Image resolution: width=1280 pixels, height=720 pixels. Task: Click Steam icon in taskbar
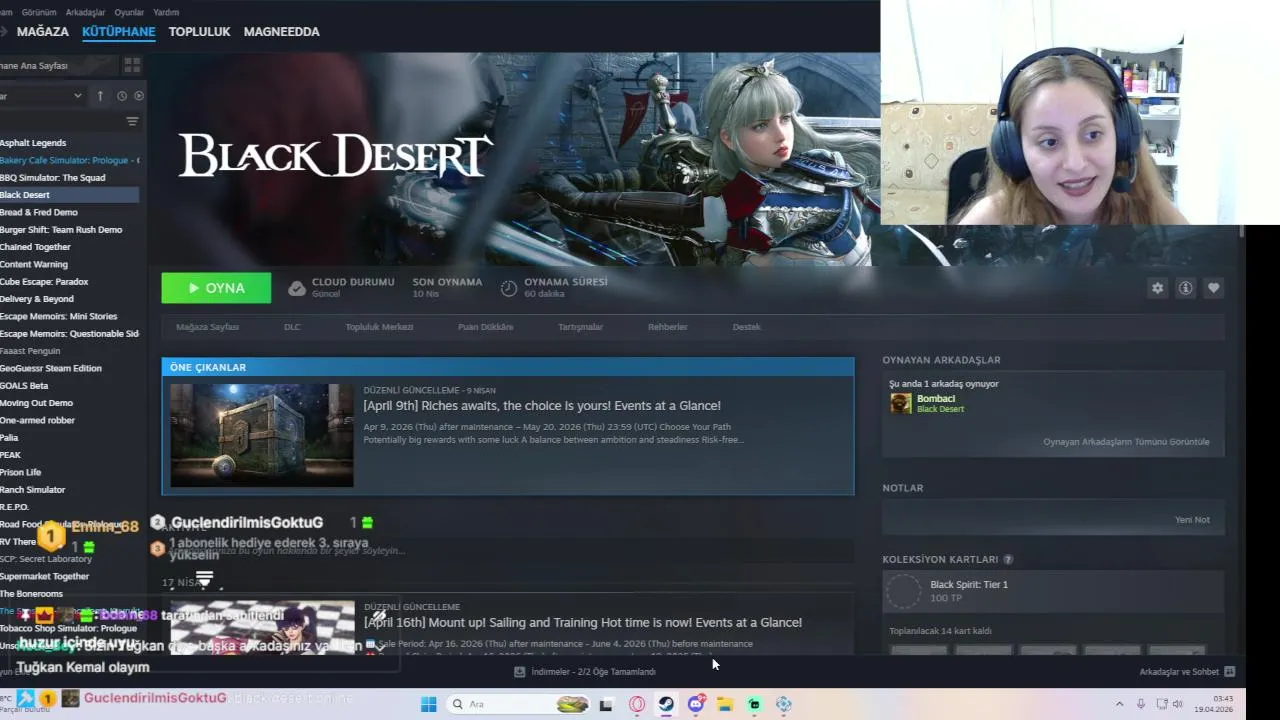665,704
